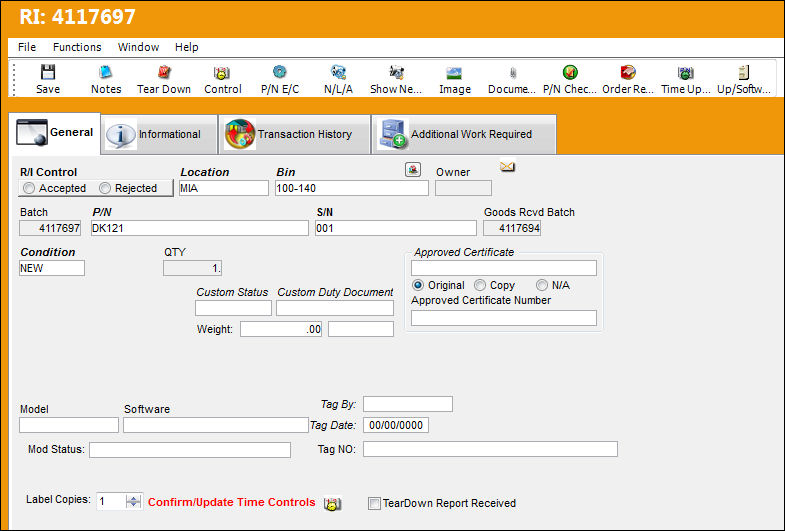This screenshot has width=785, height=531.
Task: Choose the Original certificate option
Action: point(418,285)
